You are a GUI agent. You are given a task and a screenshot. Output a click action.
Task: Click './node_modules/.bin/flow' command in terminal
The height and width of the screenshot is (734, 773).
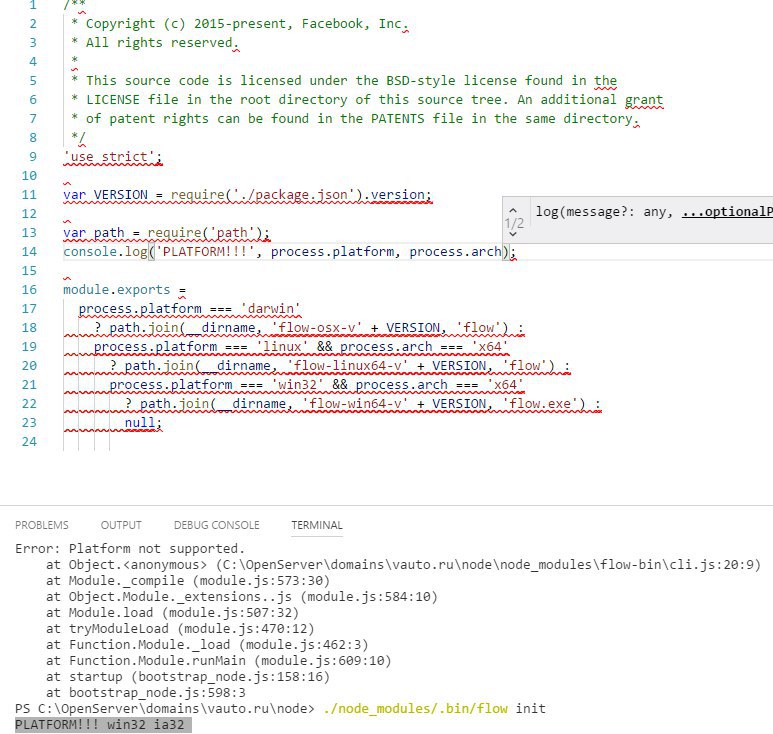pos(415,709)
